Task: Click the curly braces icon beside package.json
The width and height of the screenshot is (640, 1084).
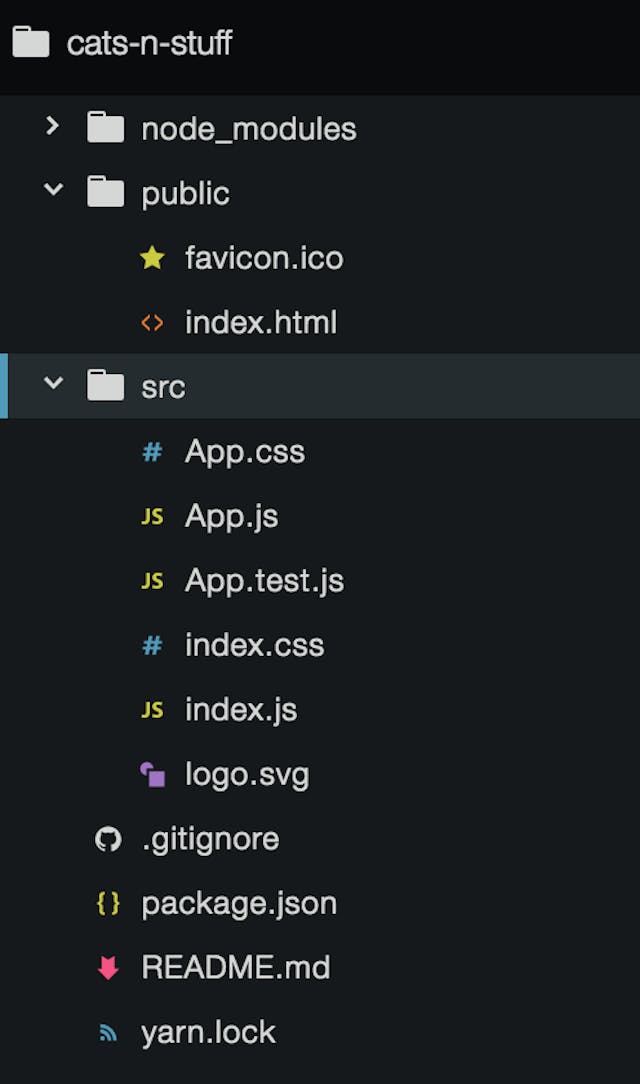Action: click(x=108, y=903)
